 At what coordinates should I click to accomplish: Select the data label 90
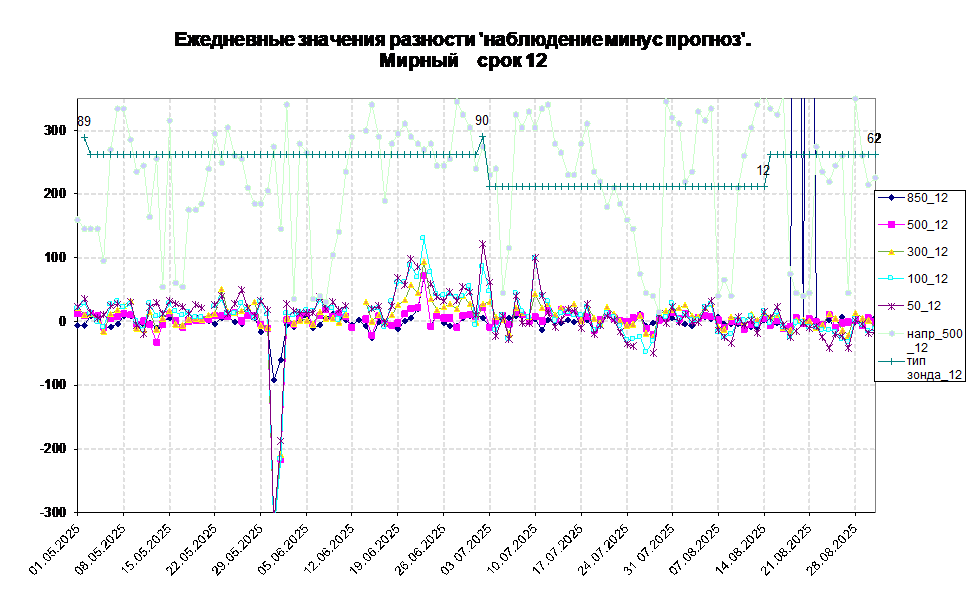482,120
